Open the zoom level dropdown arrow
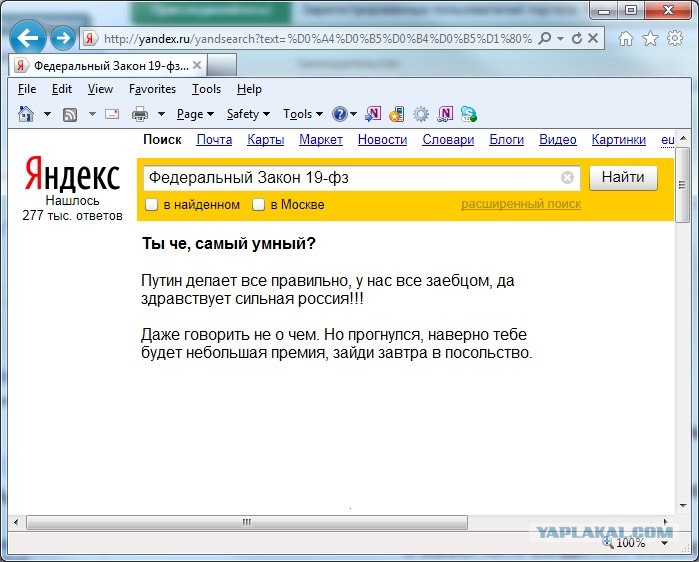The width and height of the screenshot is (699, 562). 664,543
